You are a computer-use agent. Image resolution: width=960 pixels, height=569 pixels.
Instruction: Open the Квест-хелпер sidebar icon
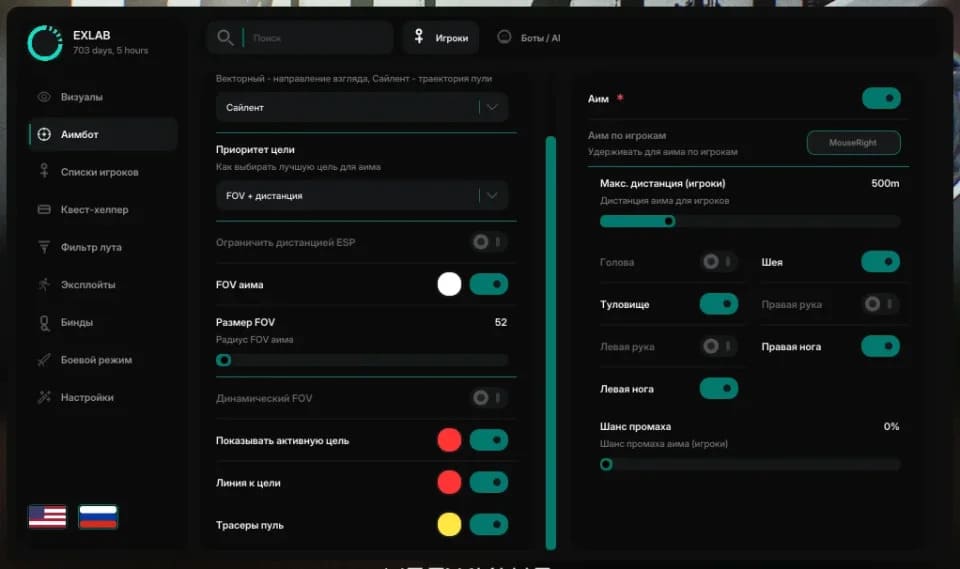click(44, 209)
